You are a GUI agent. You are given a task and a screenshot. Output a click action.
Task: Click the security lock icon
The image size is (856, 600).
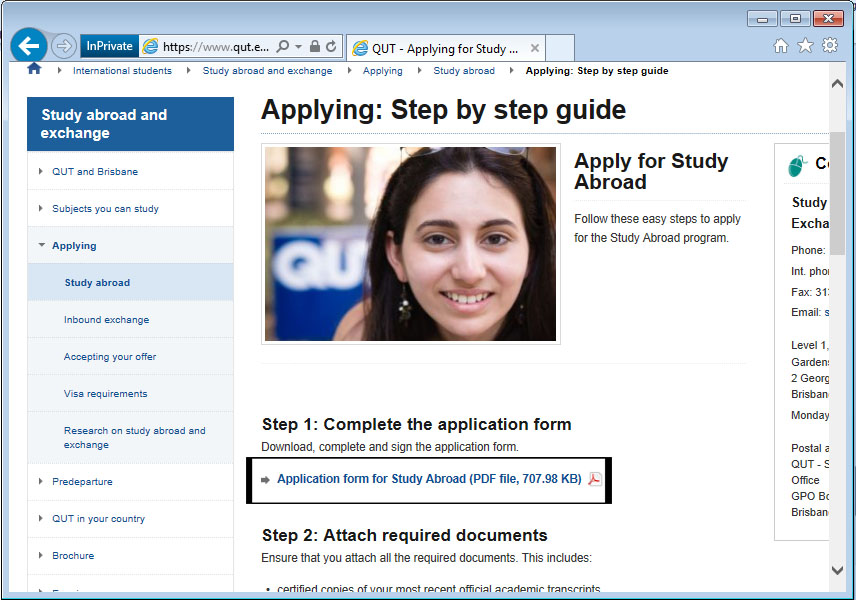click(314, 46)
